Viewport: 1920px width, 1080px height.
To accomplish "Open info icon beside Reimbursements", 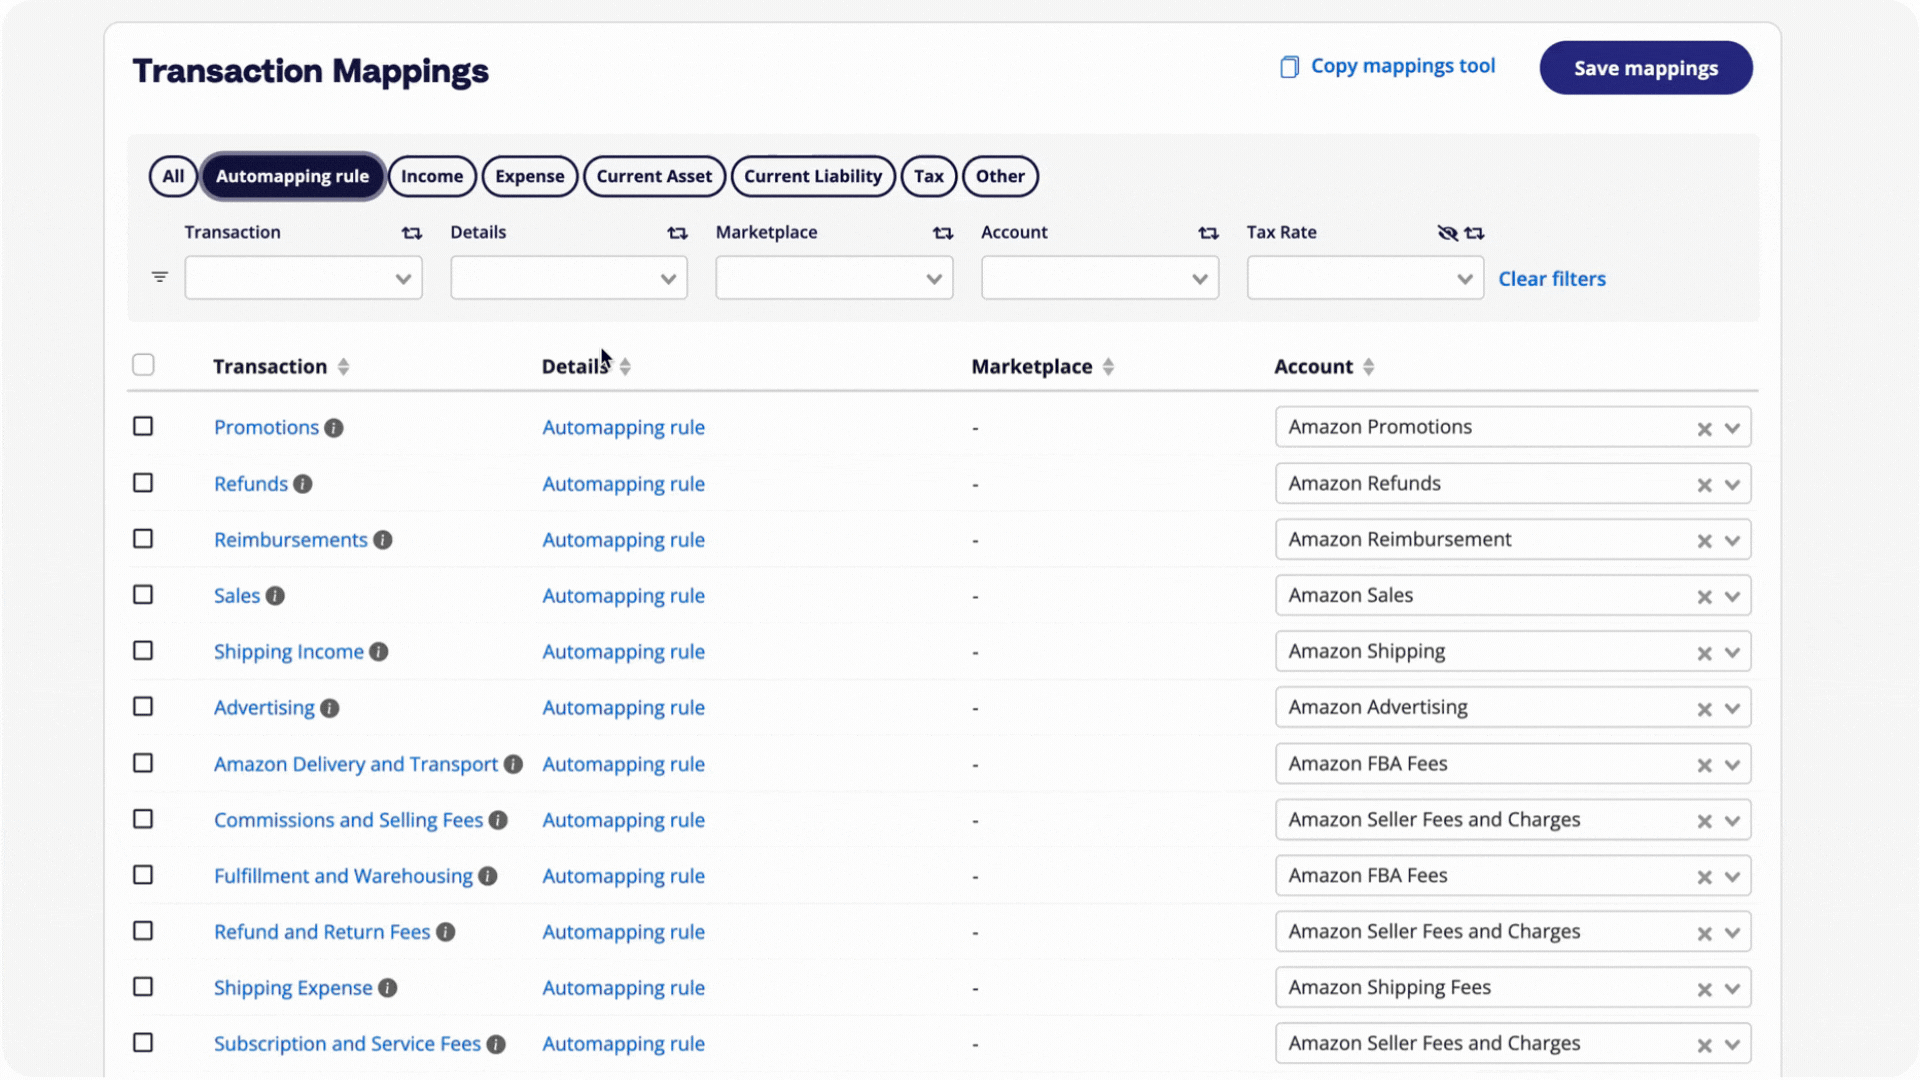I will point(383,540).
